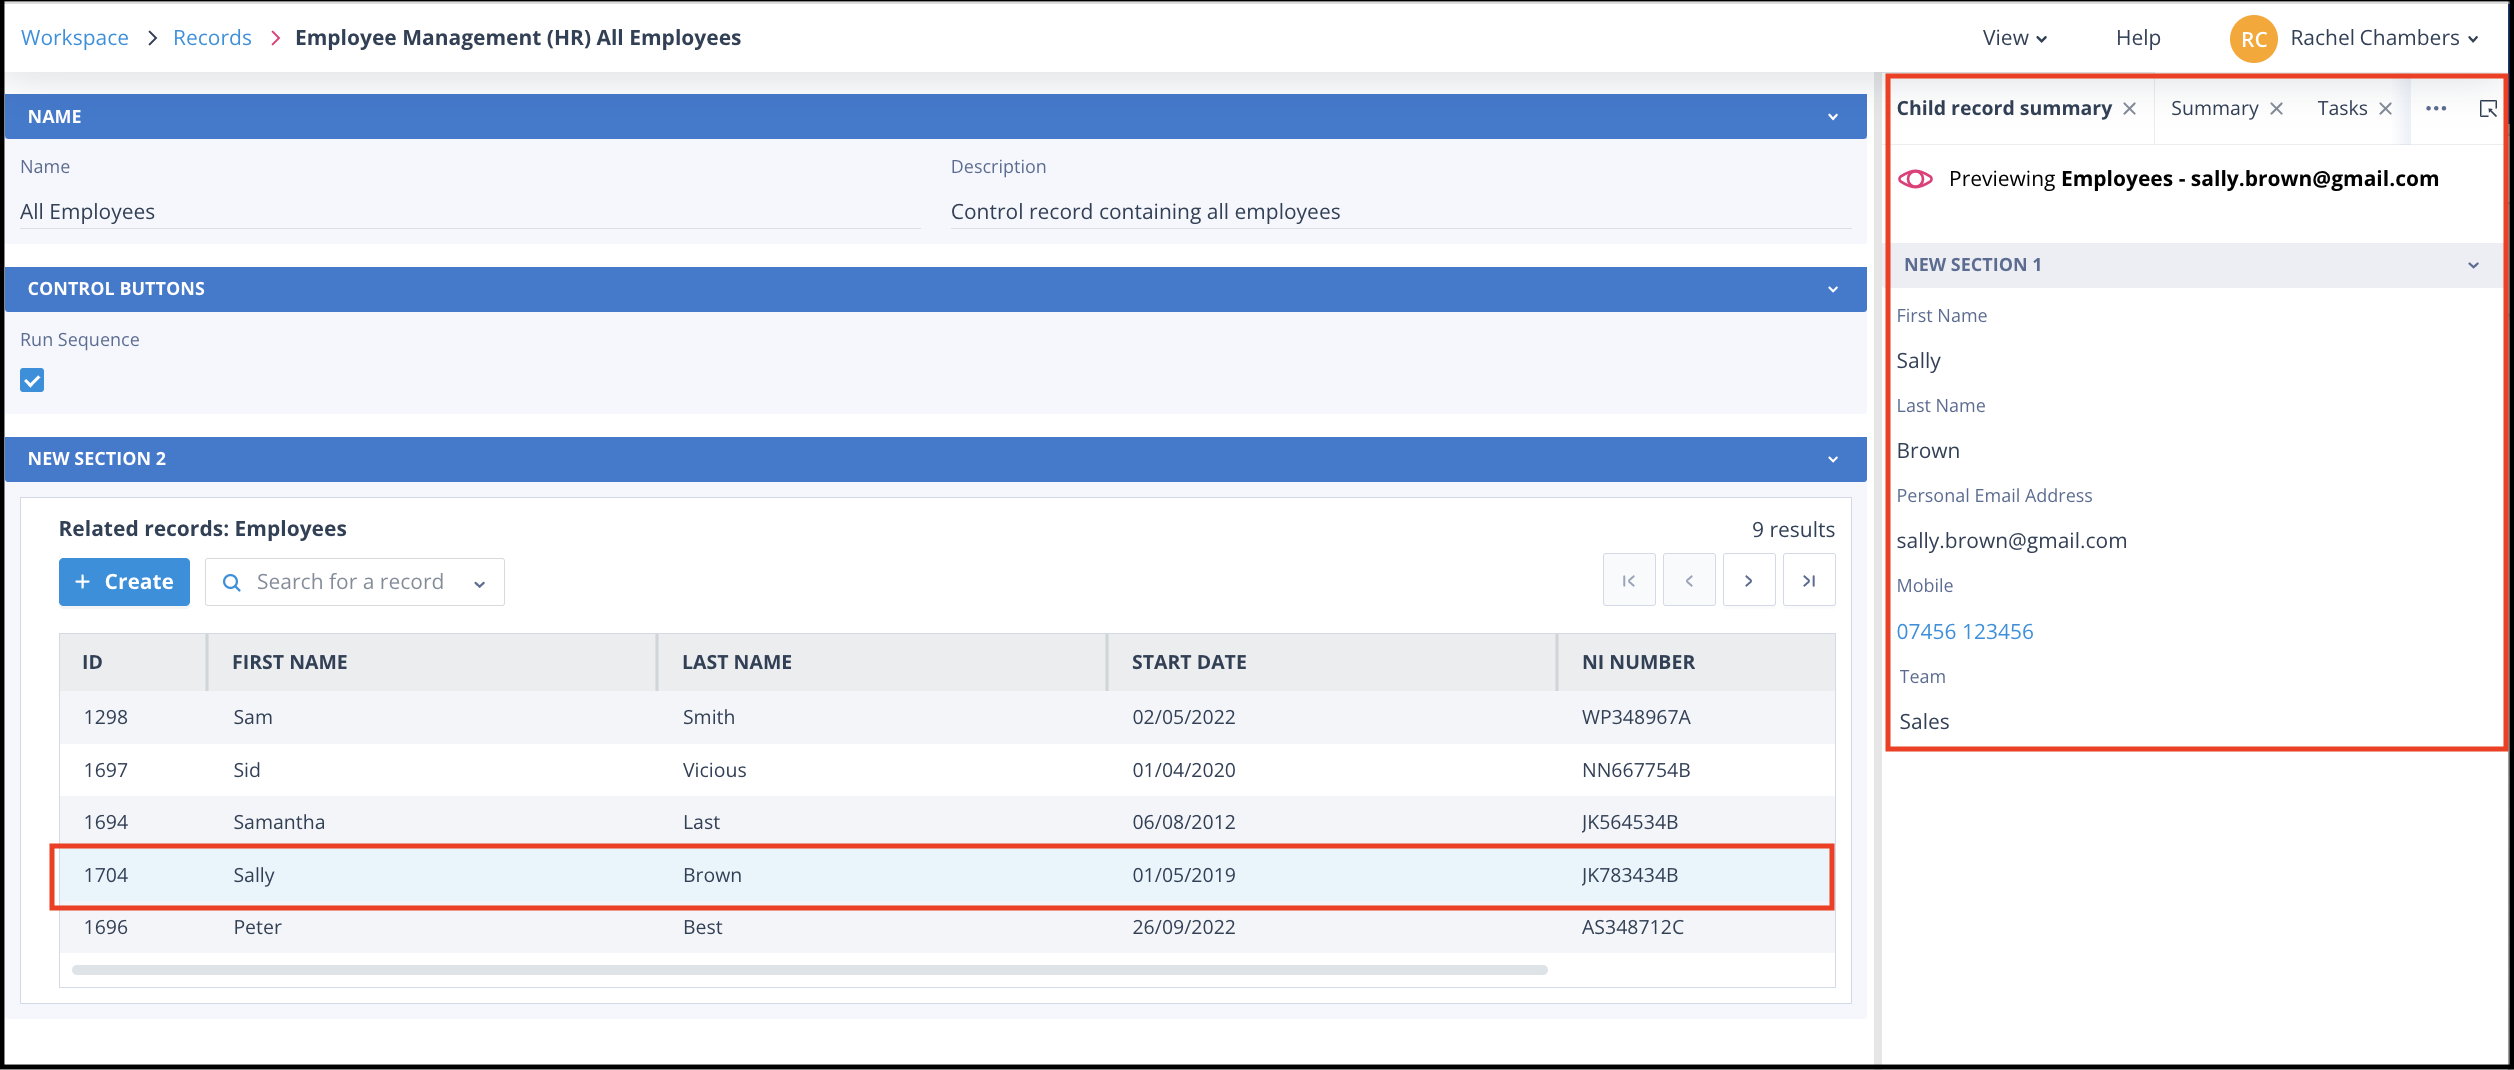The height and width of the screenshot is (1070, 2514).
Task: Click the Create button
Action: (x=124, y=582)
